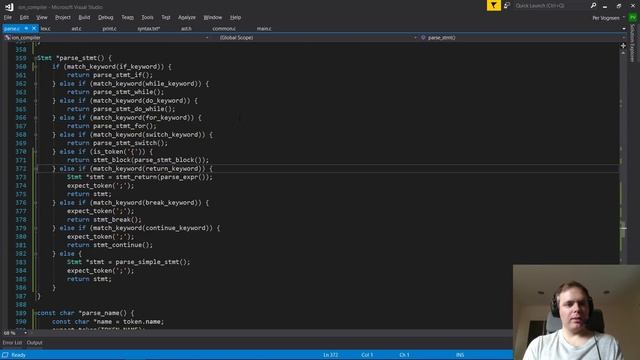Switch to the syntax.txt tab
Screen dimensions: 640x360
(149, 29)
